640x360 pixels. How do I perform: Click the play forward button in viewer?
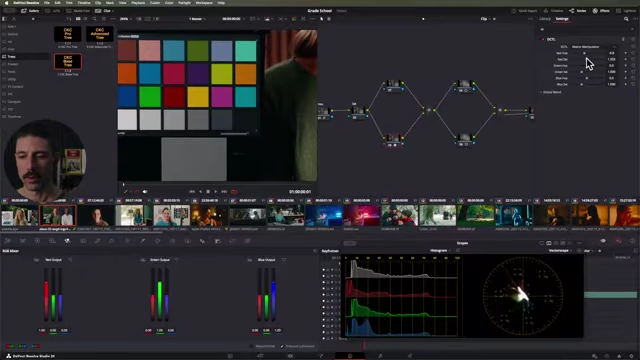pyautogui.click(x=216, y=191)
